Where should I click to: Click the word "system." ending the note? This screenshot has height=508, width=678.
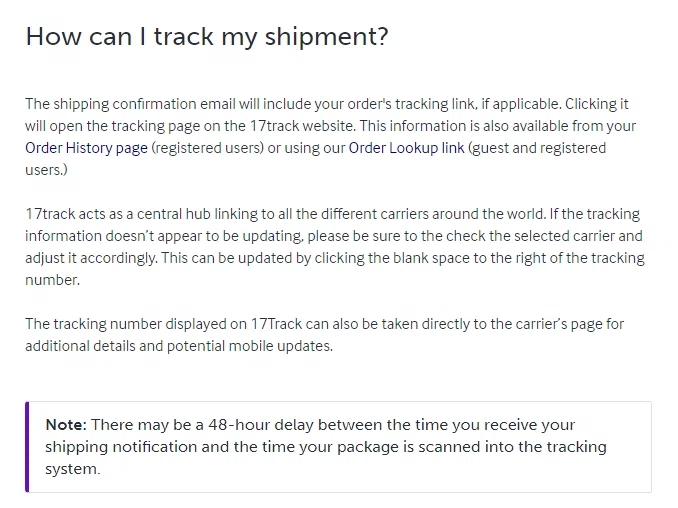(72, 469)
